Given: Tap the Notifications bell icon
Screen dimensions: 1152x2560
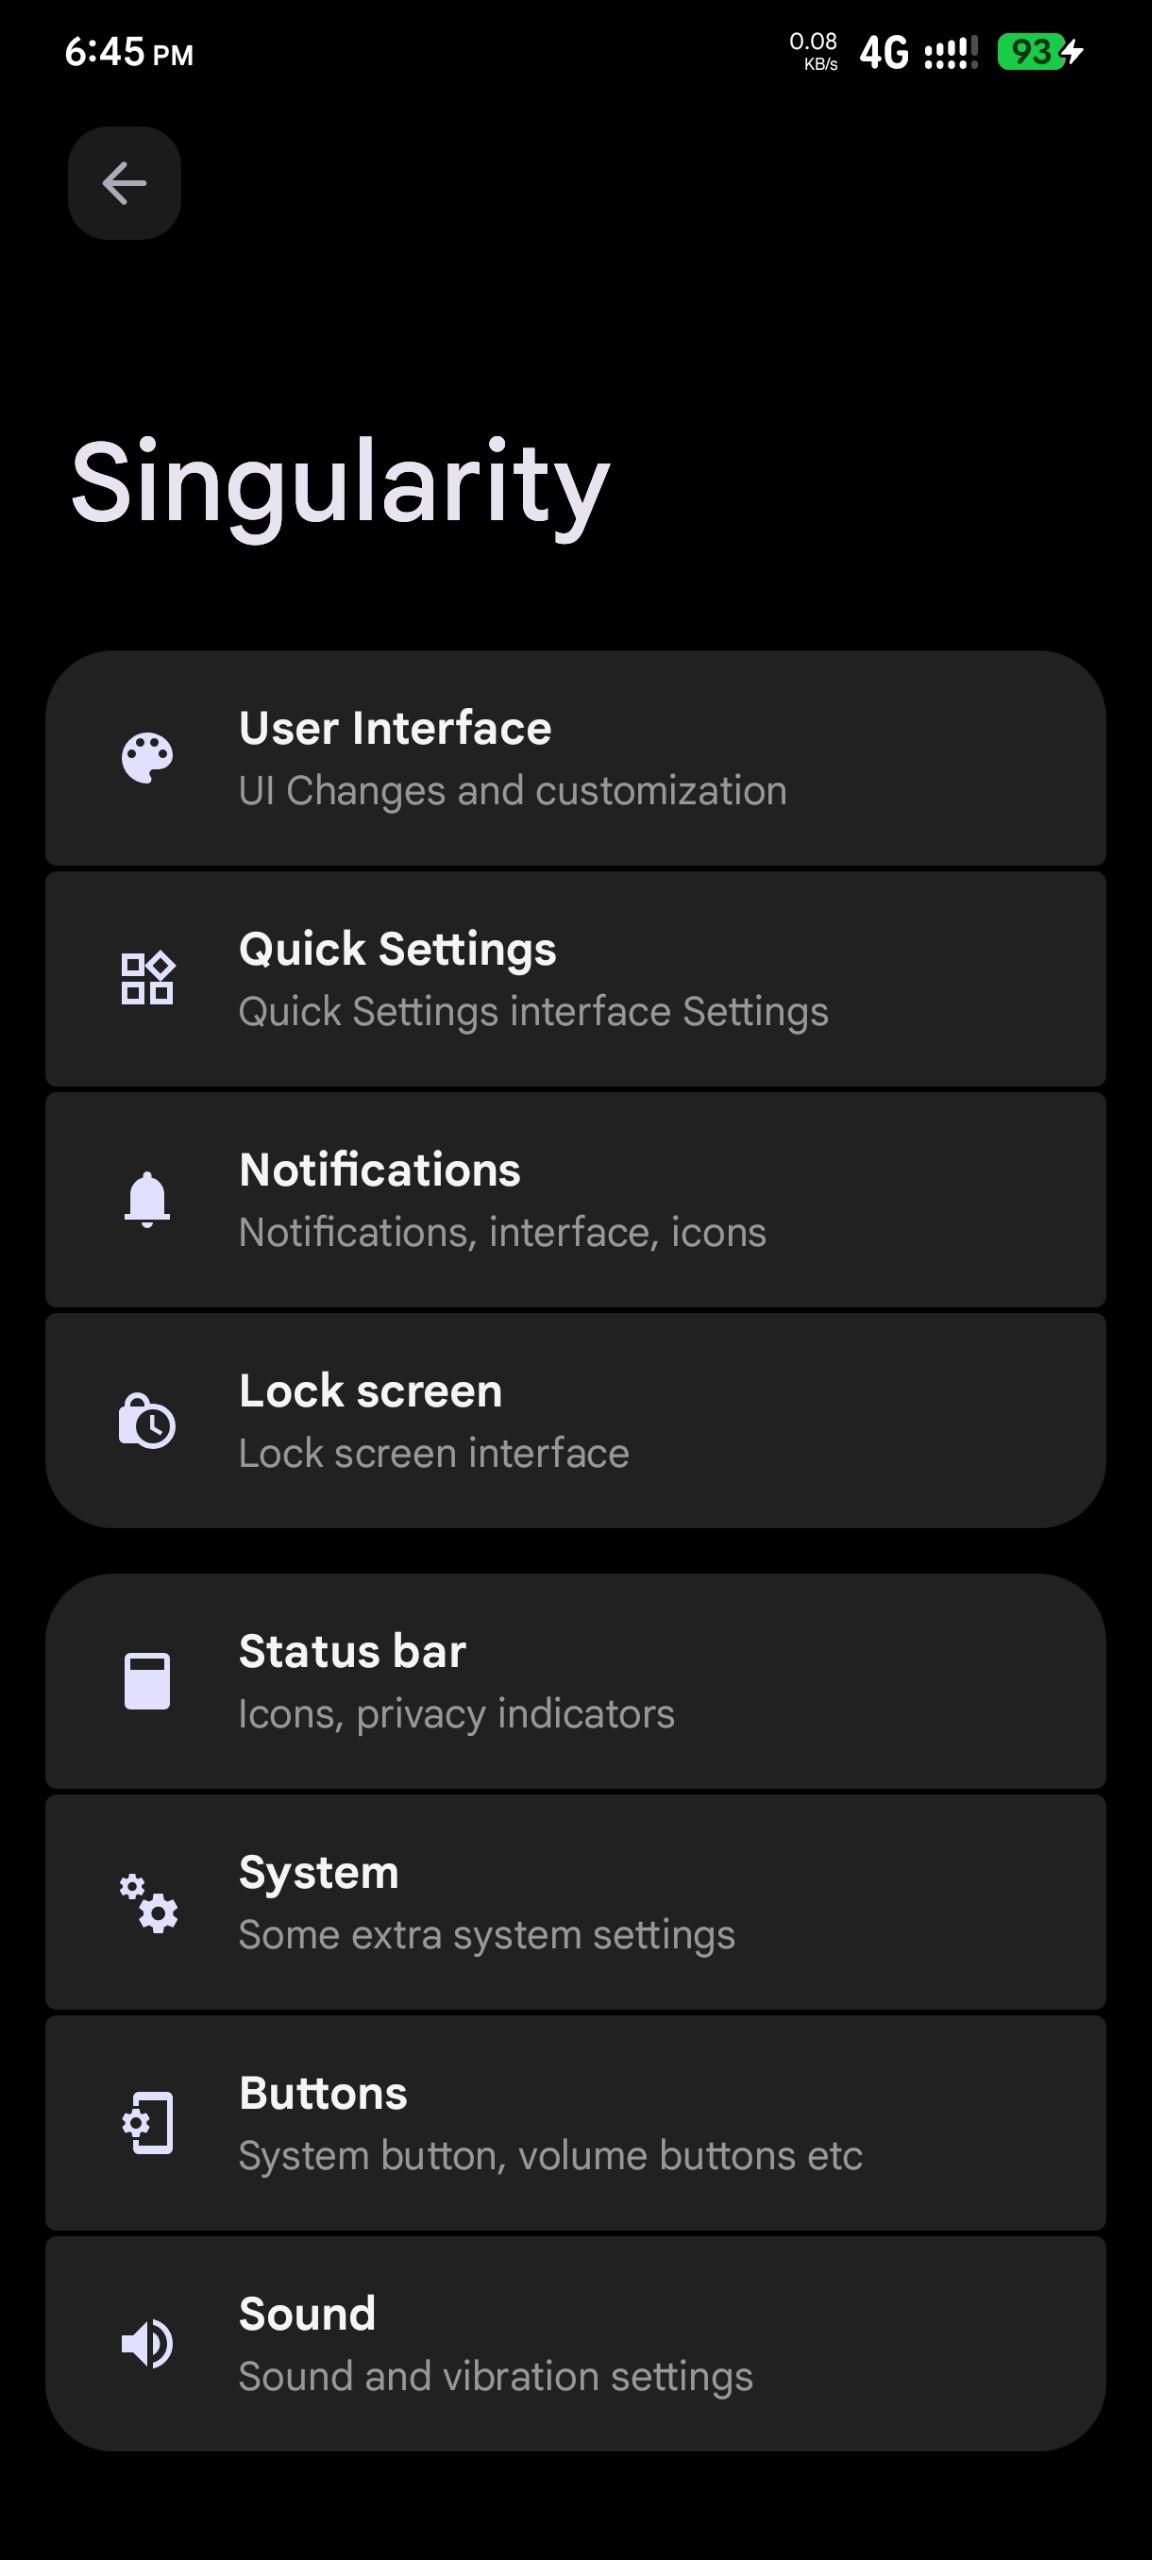Looking at the screenshot, I should [147, 1199].
